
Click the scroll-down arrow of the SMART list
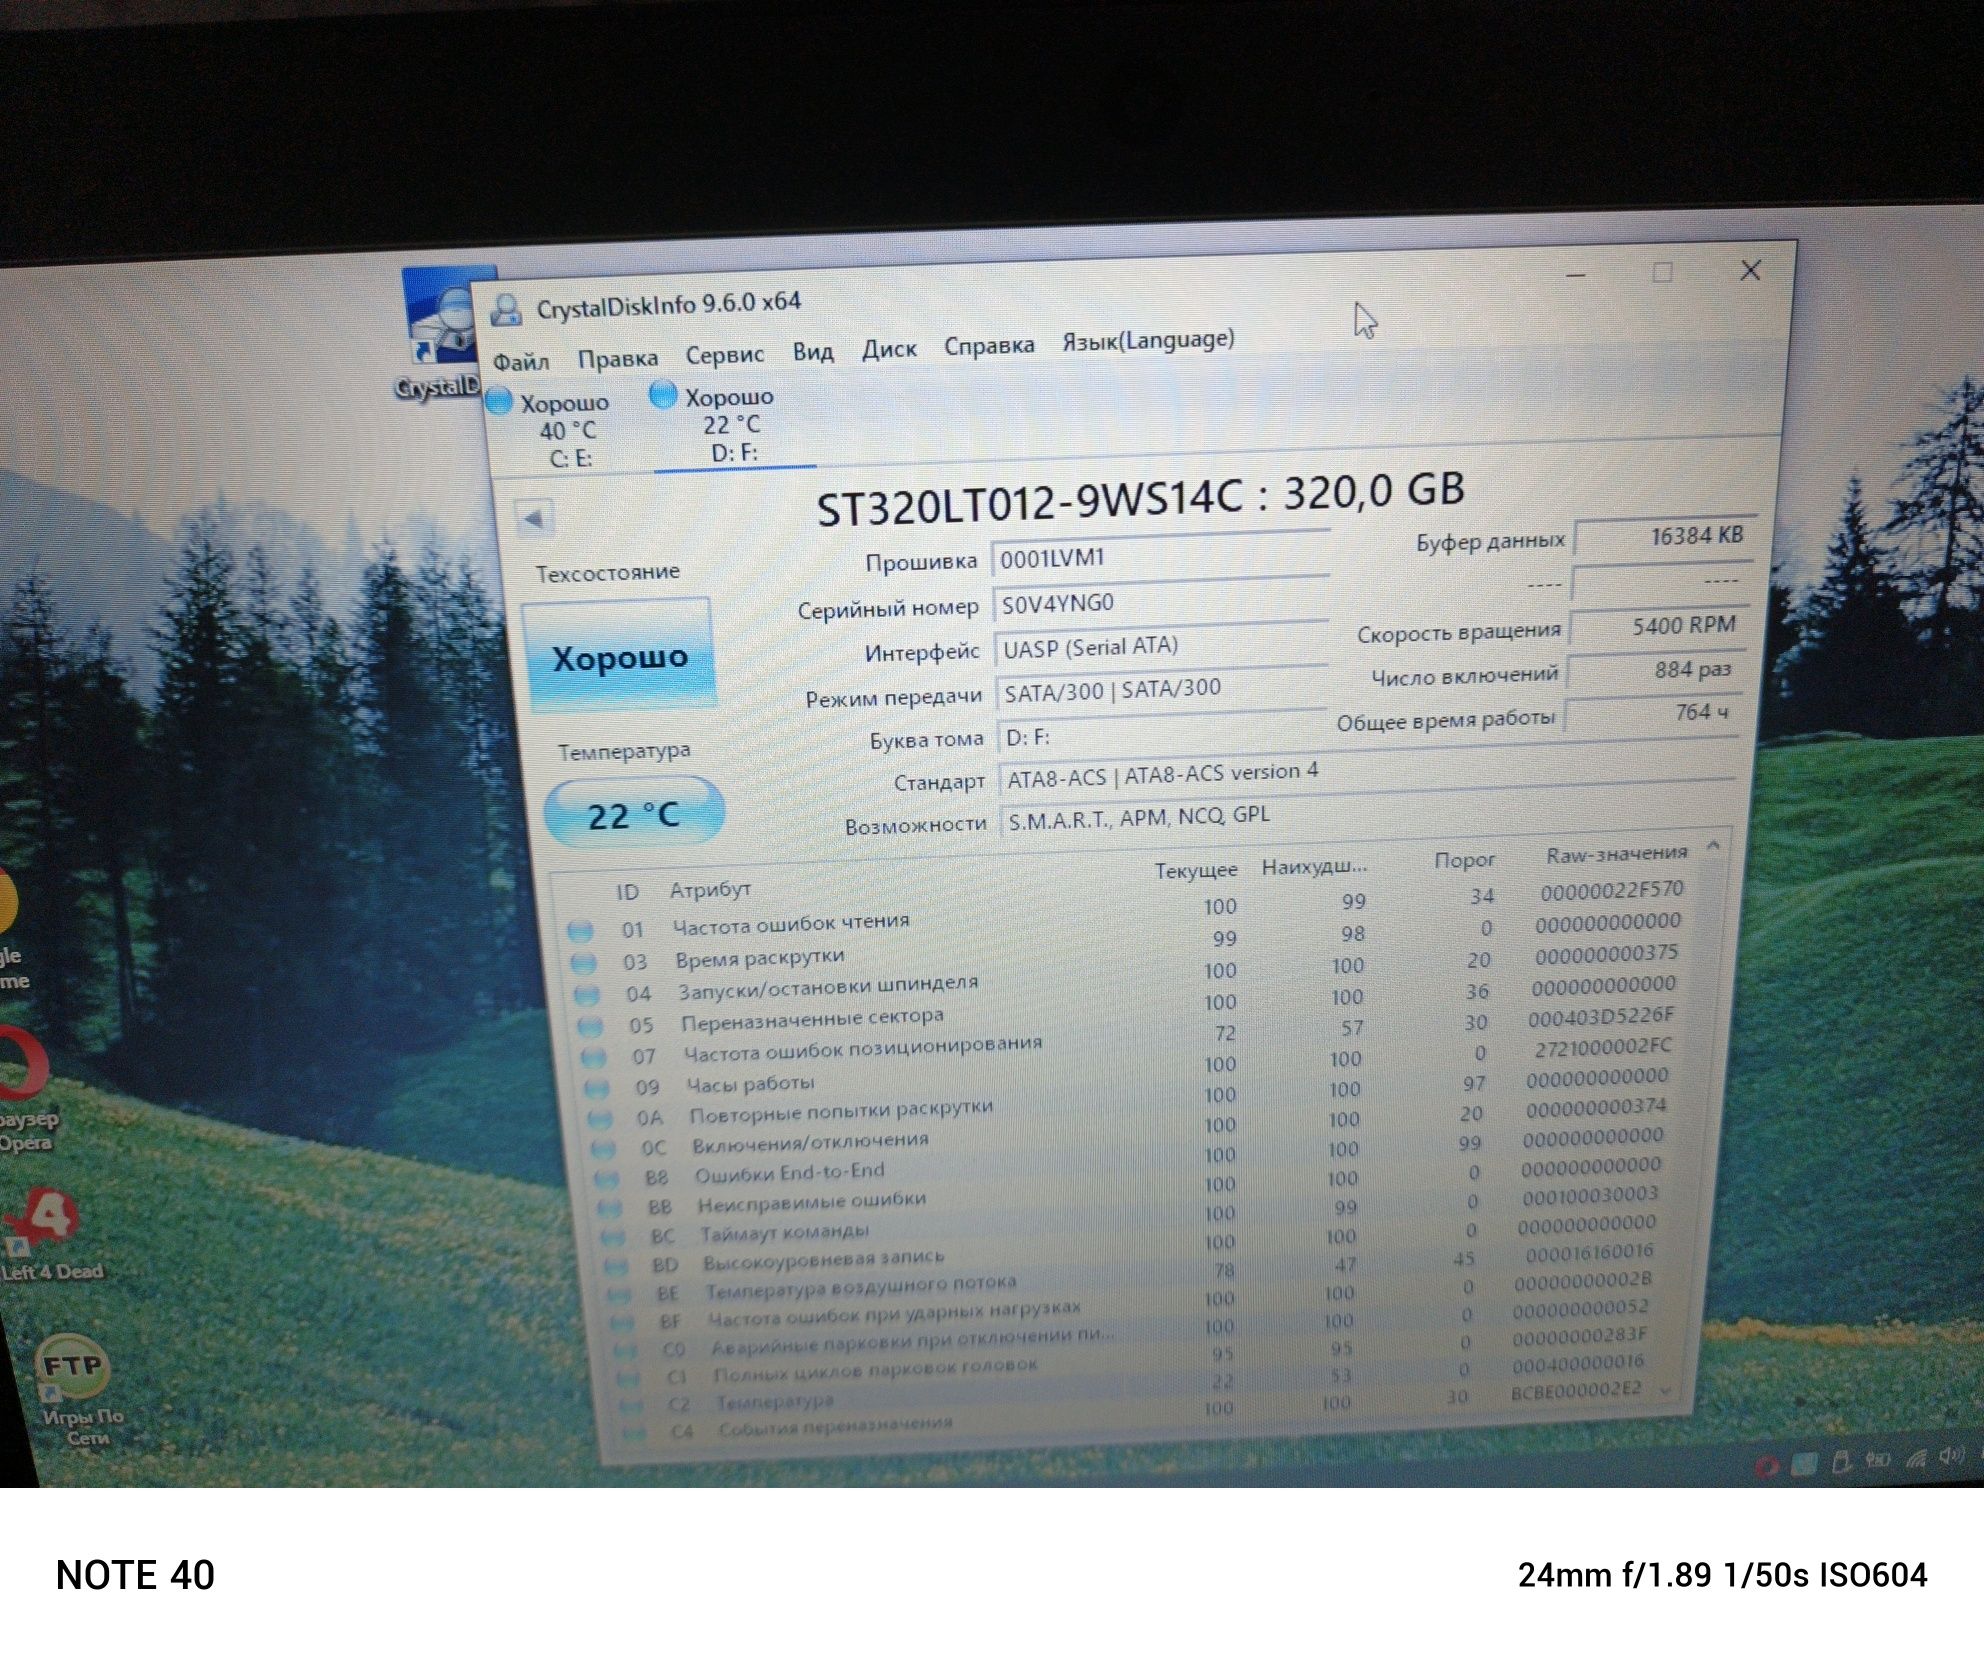[1665, 1390]
